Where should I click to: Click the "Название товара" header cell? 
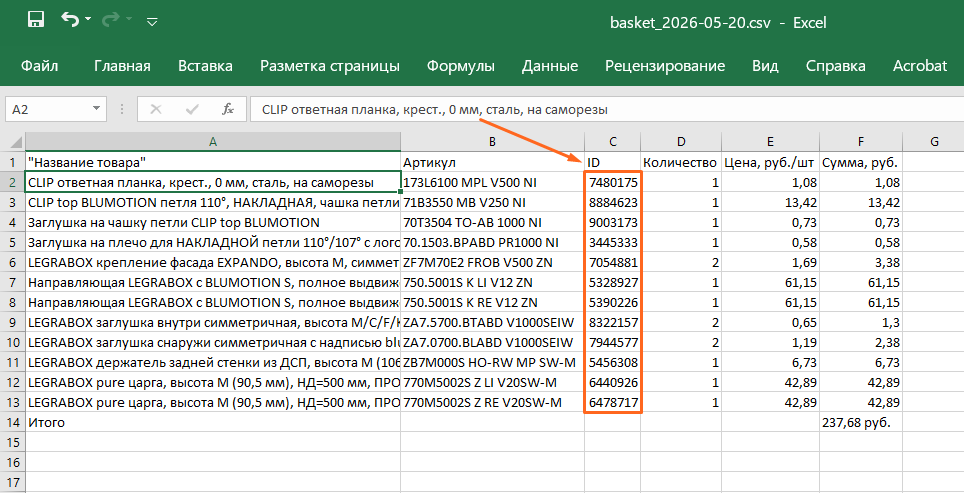click(213, 162)
